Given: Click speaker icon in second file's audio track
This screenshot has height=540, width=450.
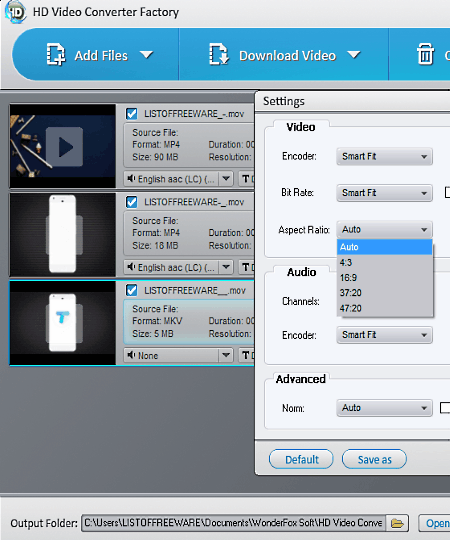Looking at the screenshot, I should [x=131, y=267].
